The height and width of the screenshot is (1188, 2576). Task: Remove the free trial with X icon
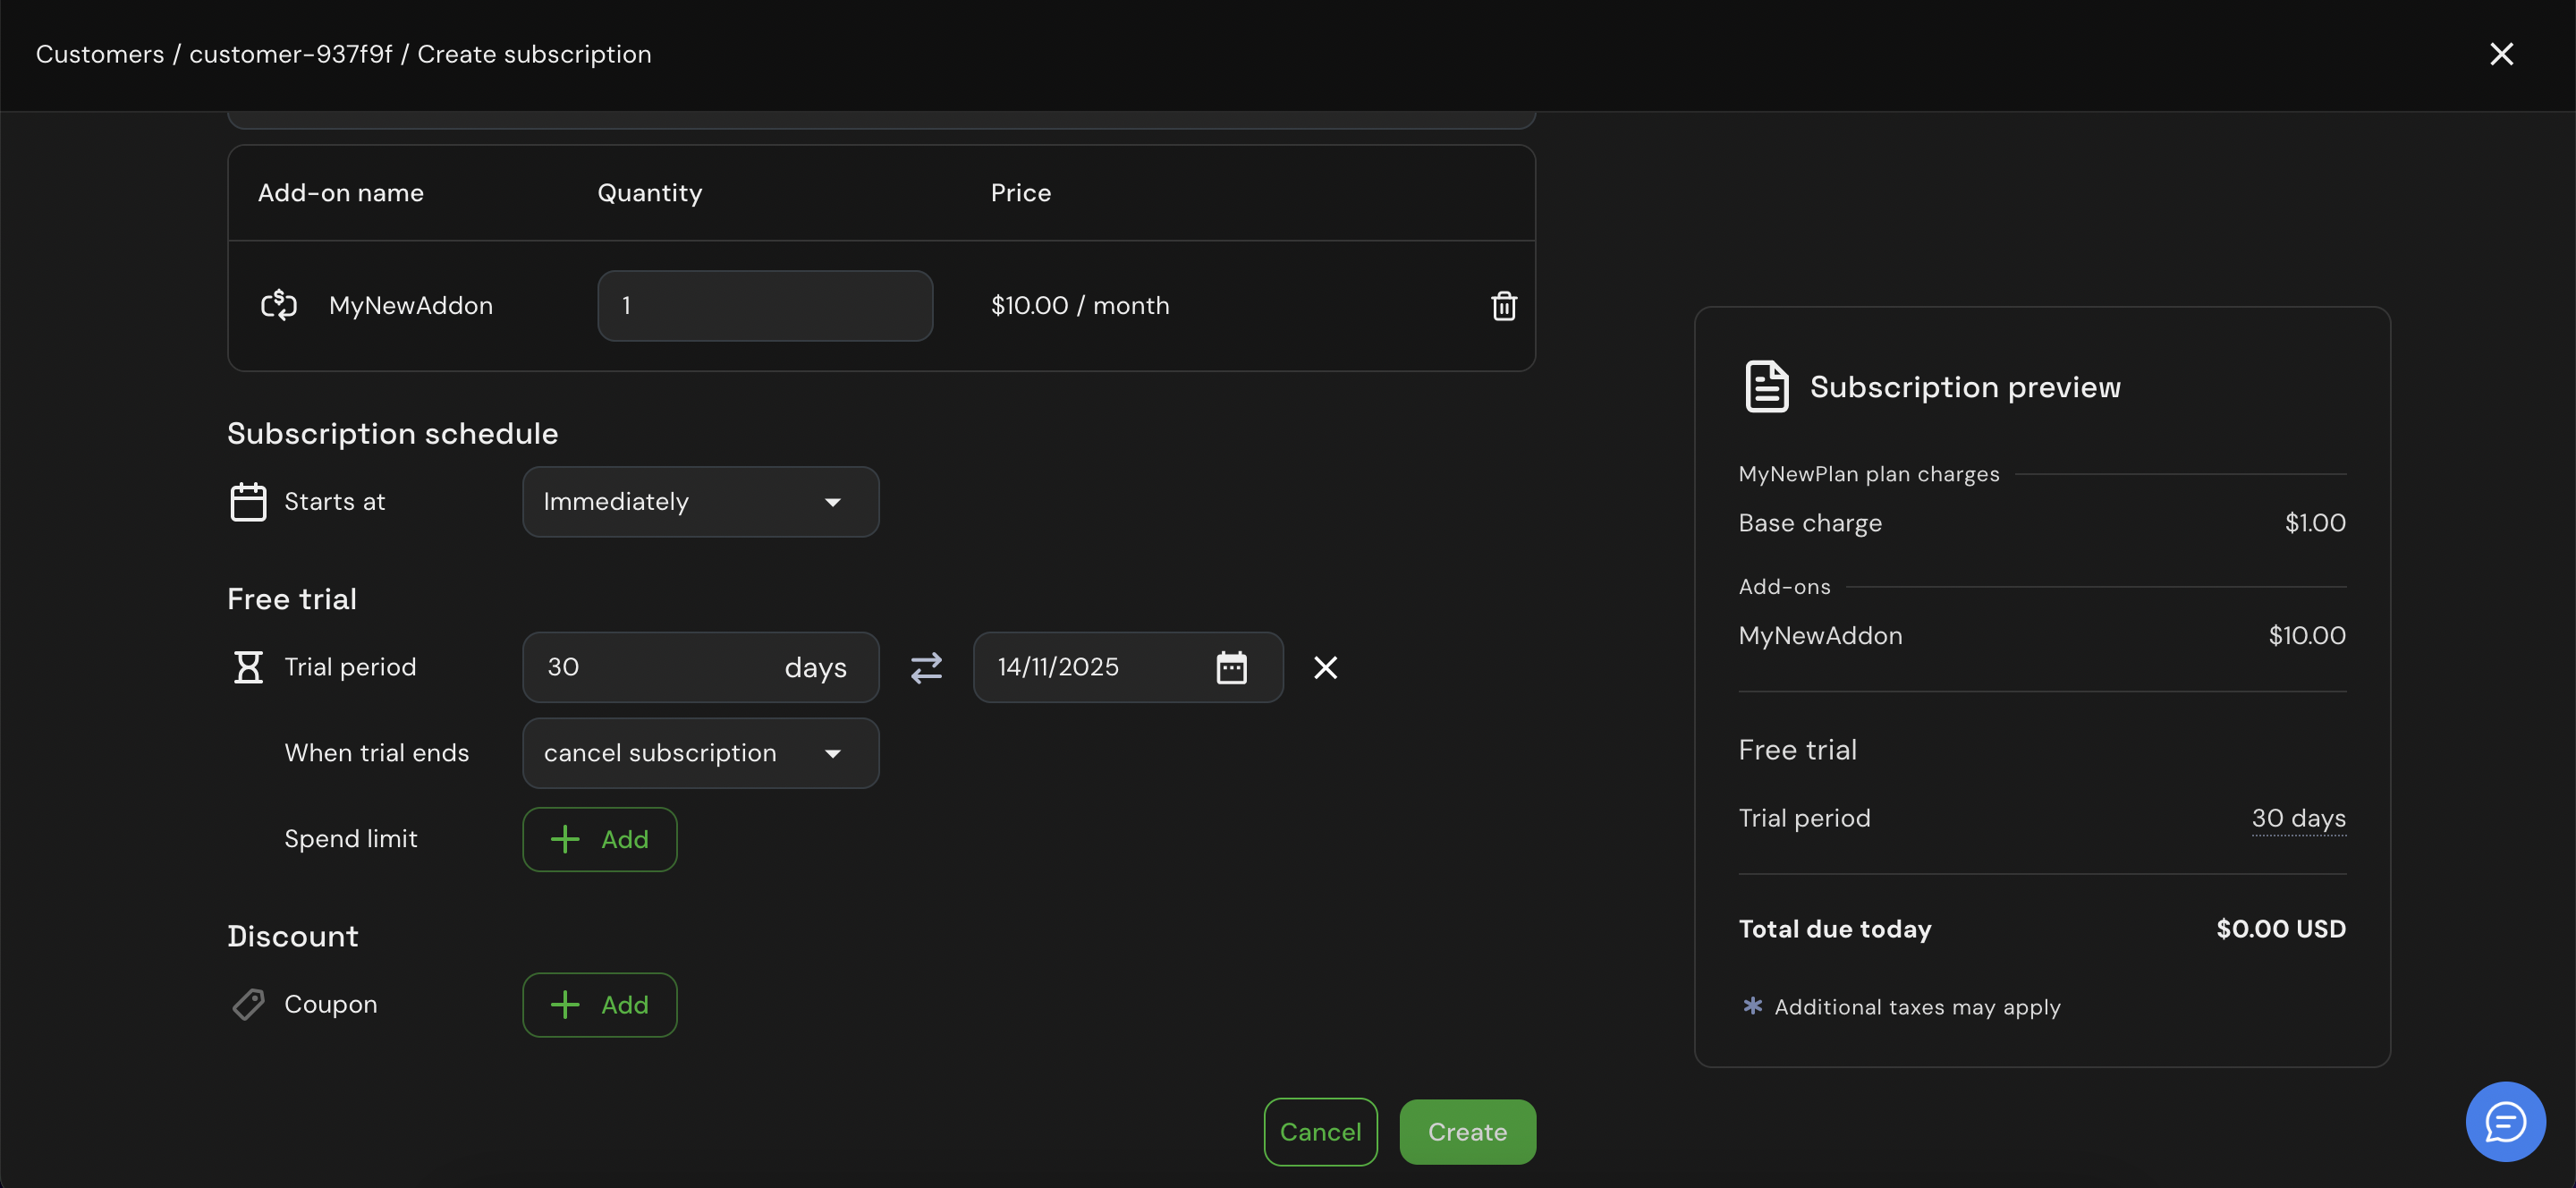1325,667
